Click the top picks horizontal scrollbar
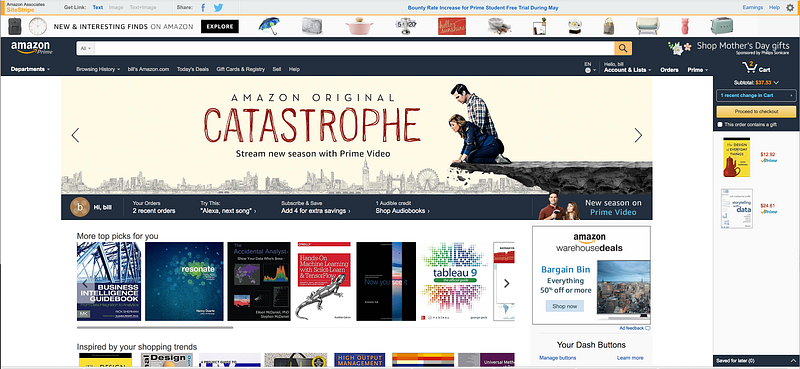 tap(155, 327)
